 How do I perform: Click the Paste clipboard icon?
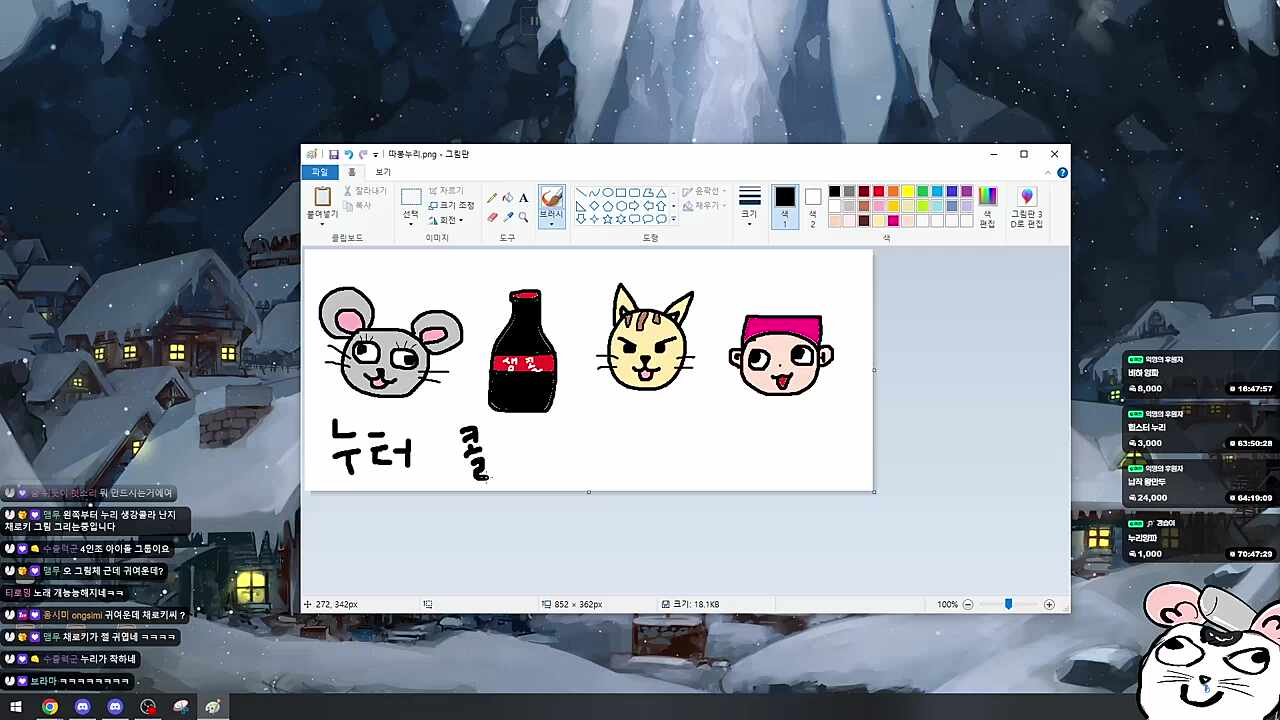click(322, 196)
